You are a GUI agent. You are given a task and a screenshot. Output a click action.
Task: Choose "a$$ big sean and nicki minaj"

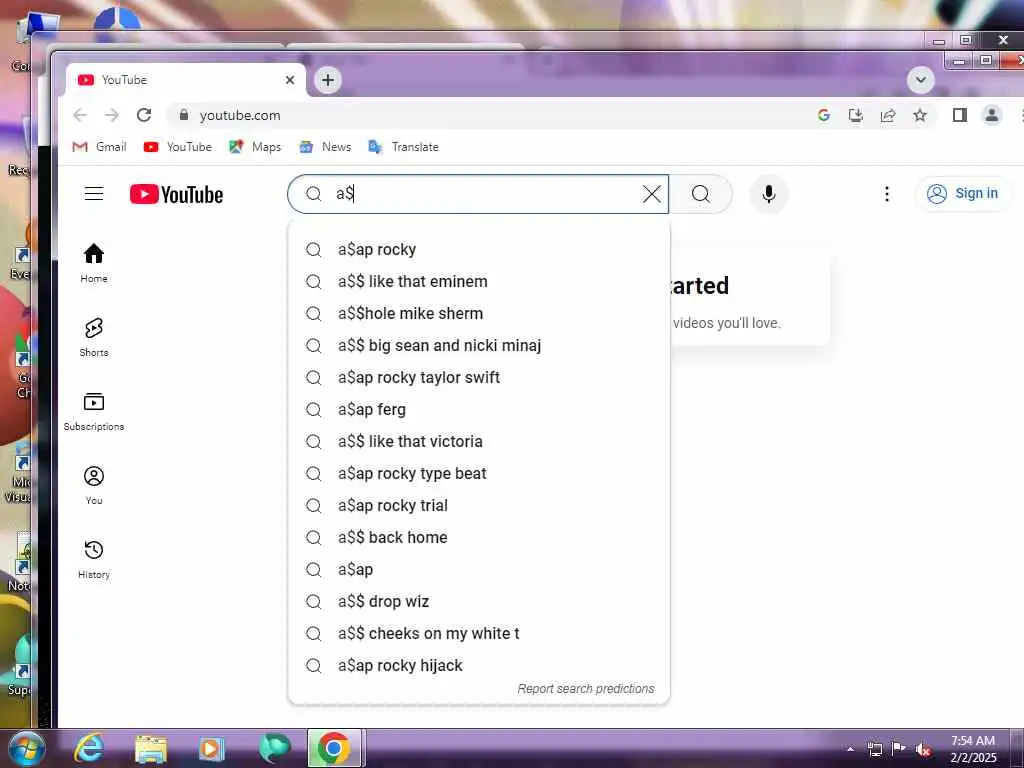(x=479, y=345)
